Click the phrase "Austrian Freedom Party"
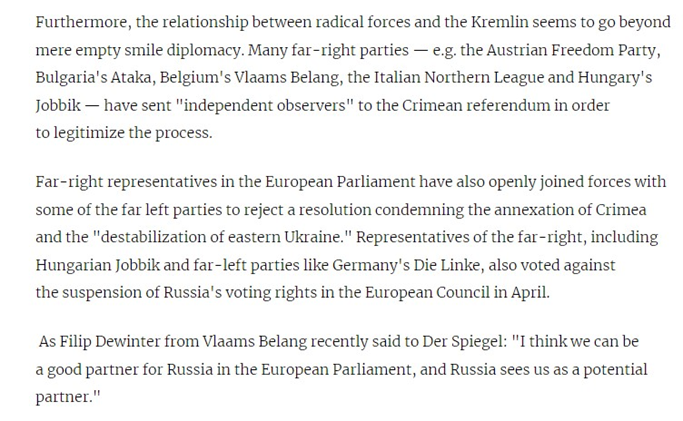Viewport: 683px width, 421px height. [571, 50]
